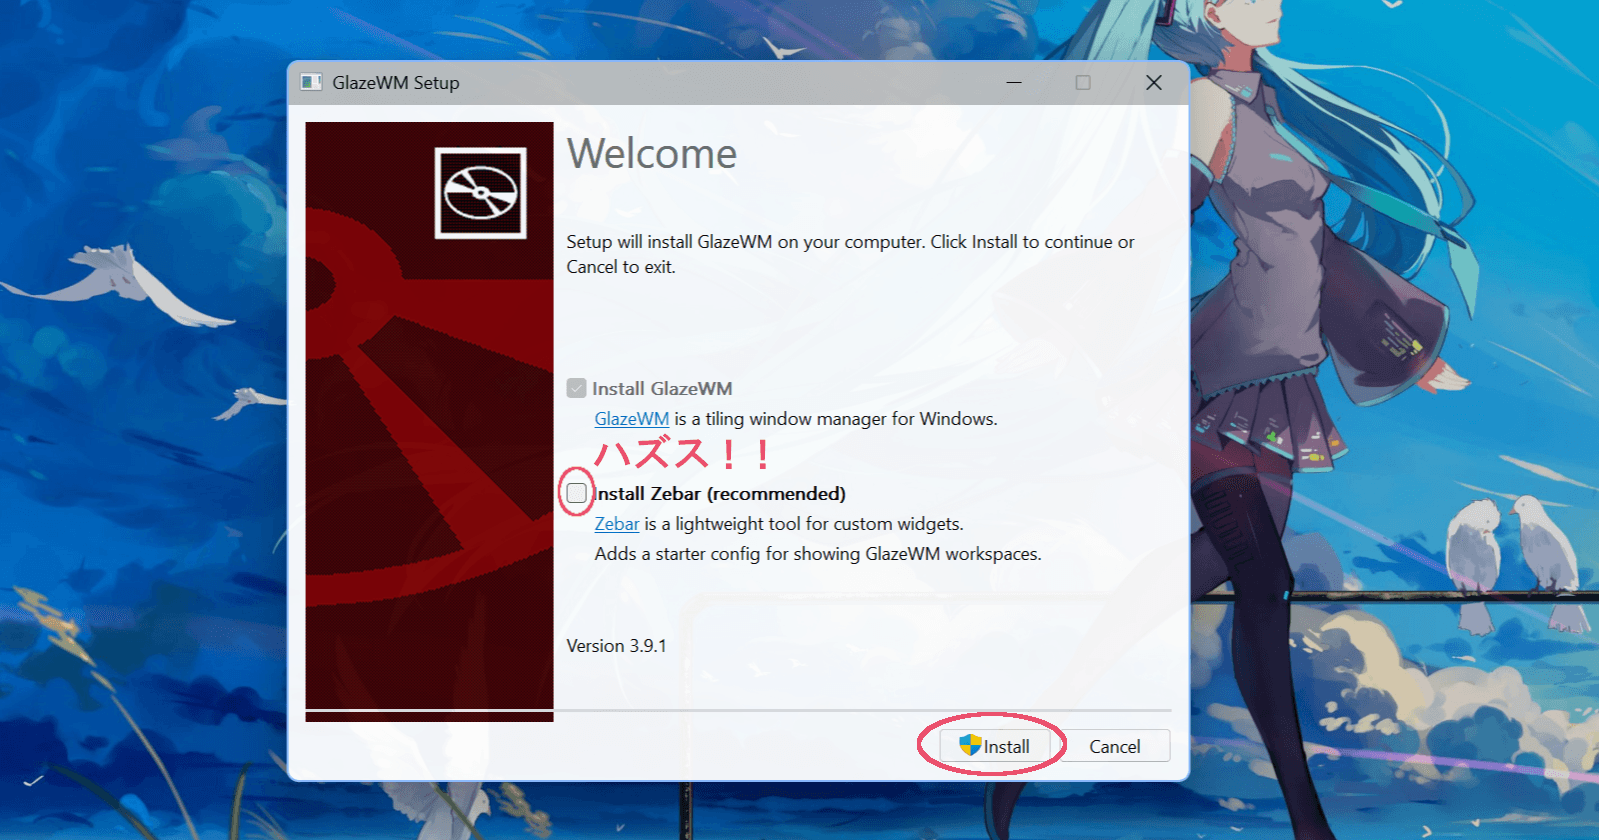Screen dimensions: 1599x840
Task: Click the greyed-out maximize button
Action: [x=1083, y=82]
